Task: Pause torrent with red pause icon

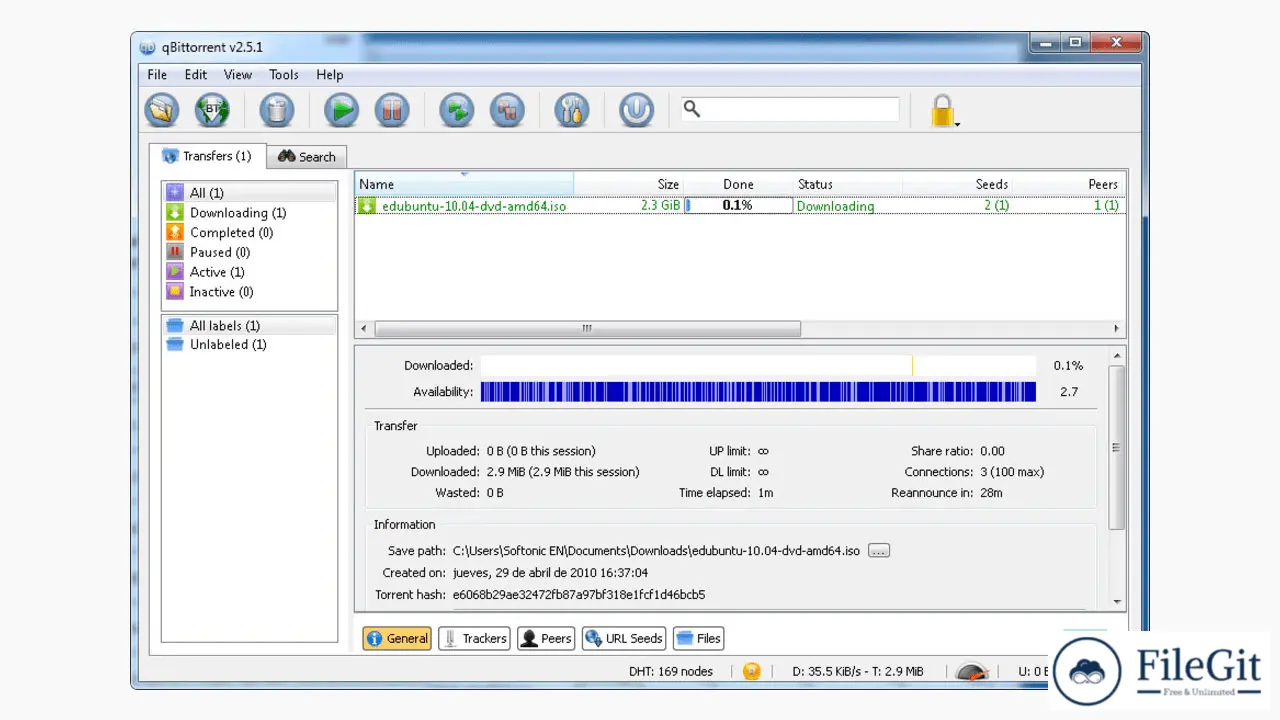Action: [392, 110]
